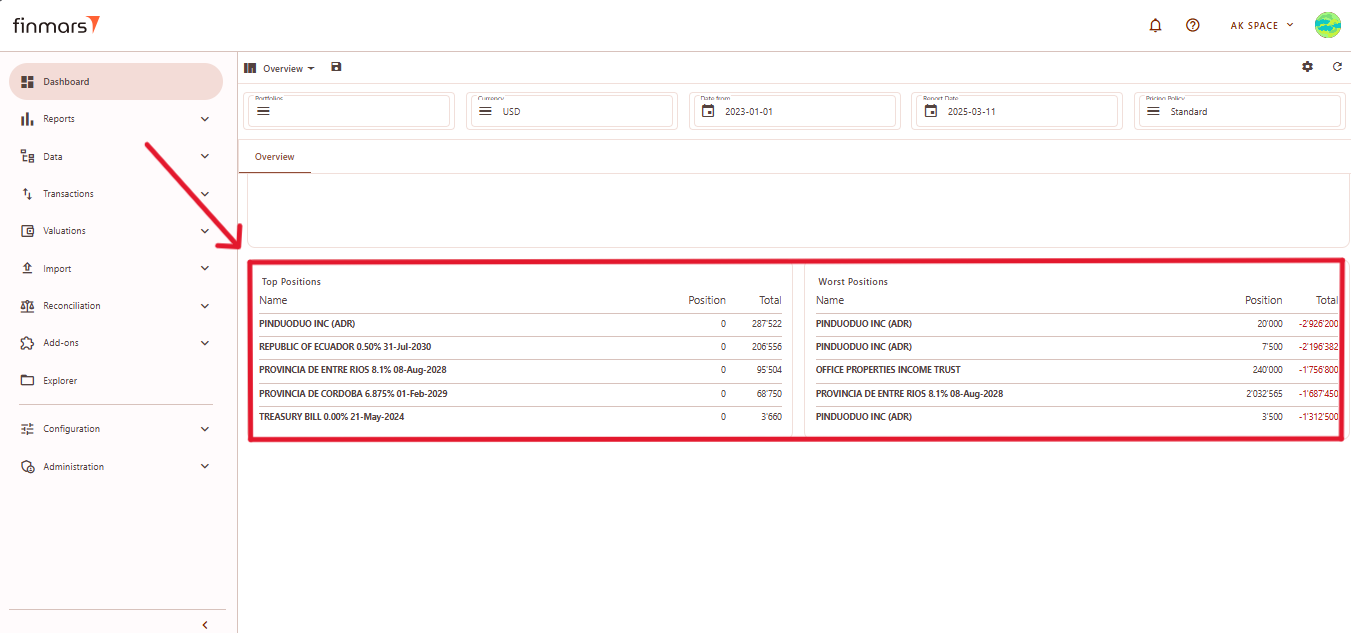Viewport: 1351px width, 633px height.
Task: Open the AK SPACE workspace dropdown
Action: pos(1261,25)
